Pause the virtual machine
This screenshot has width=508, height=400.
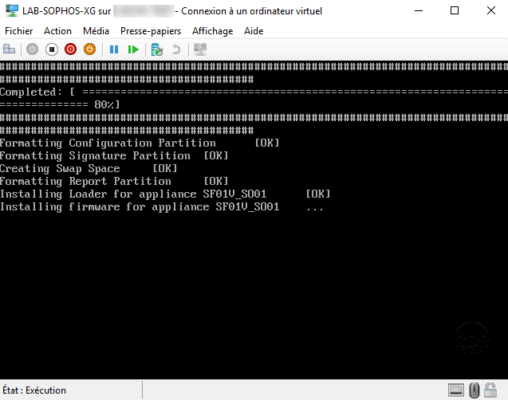click(x=114, y=50)
